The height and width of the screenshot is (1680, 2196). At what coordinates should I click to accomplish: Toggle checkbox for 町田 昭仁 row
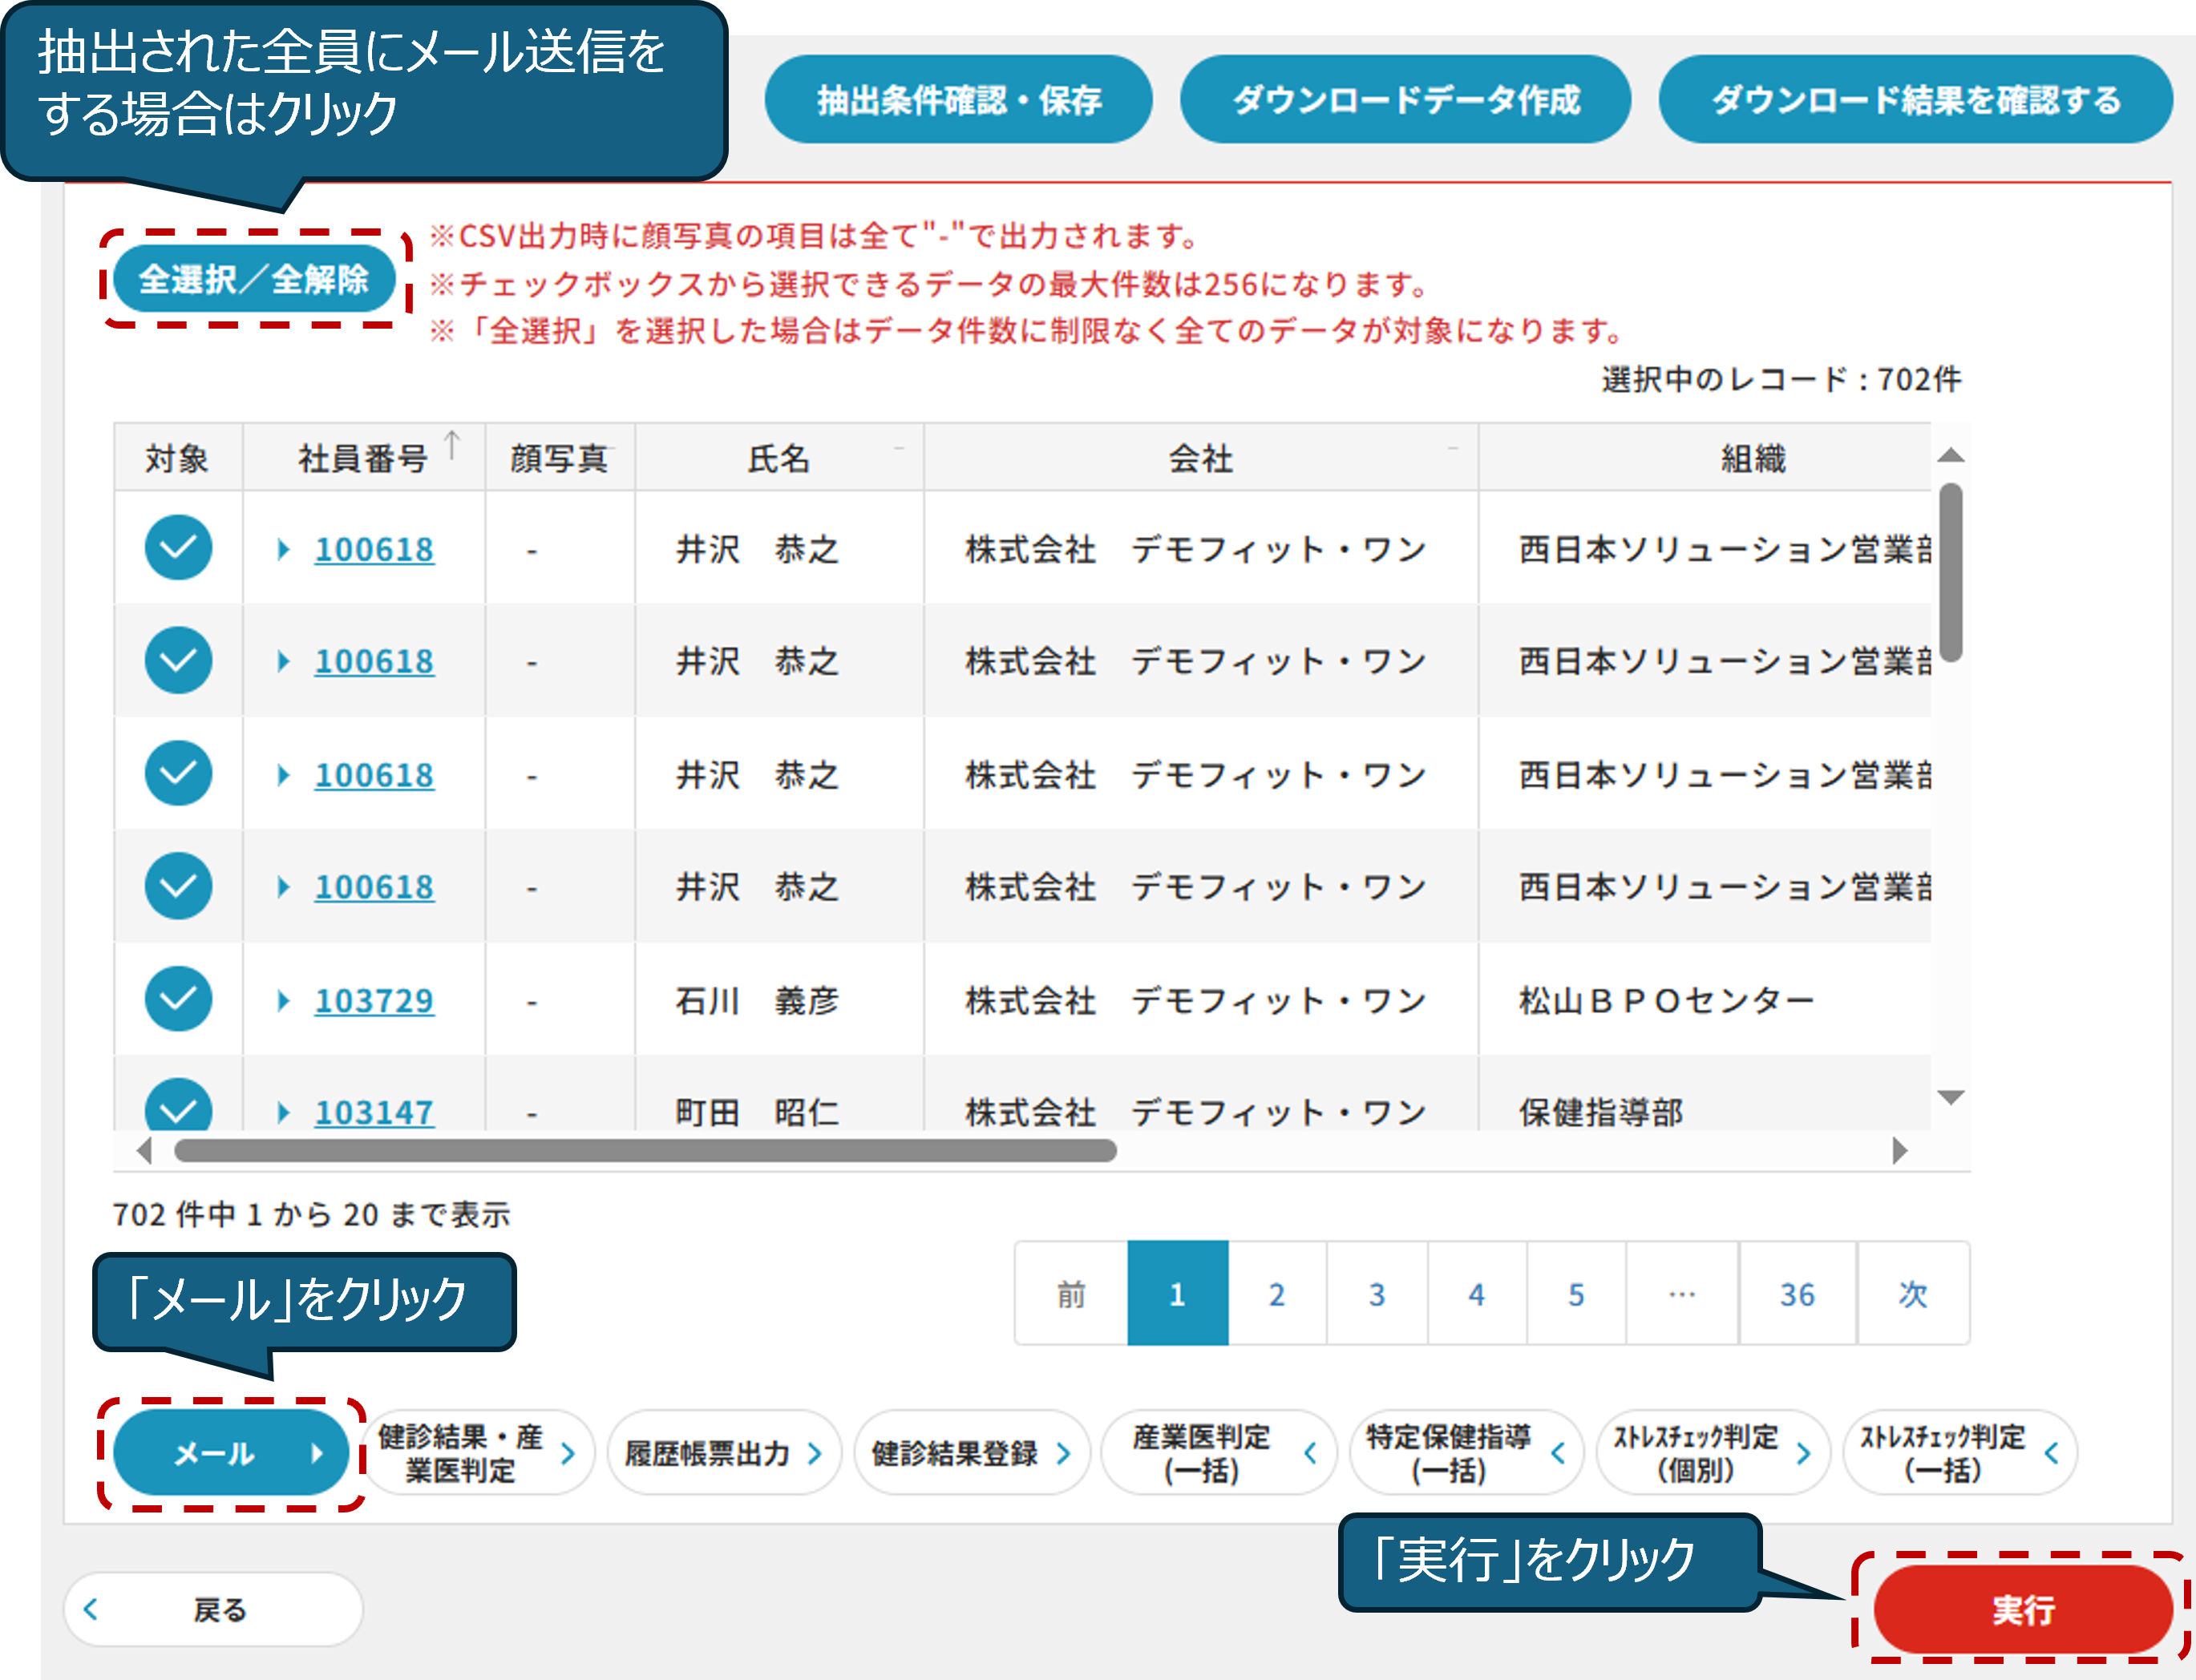[178, 1107]
